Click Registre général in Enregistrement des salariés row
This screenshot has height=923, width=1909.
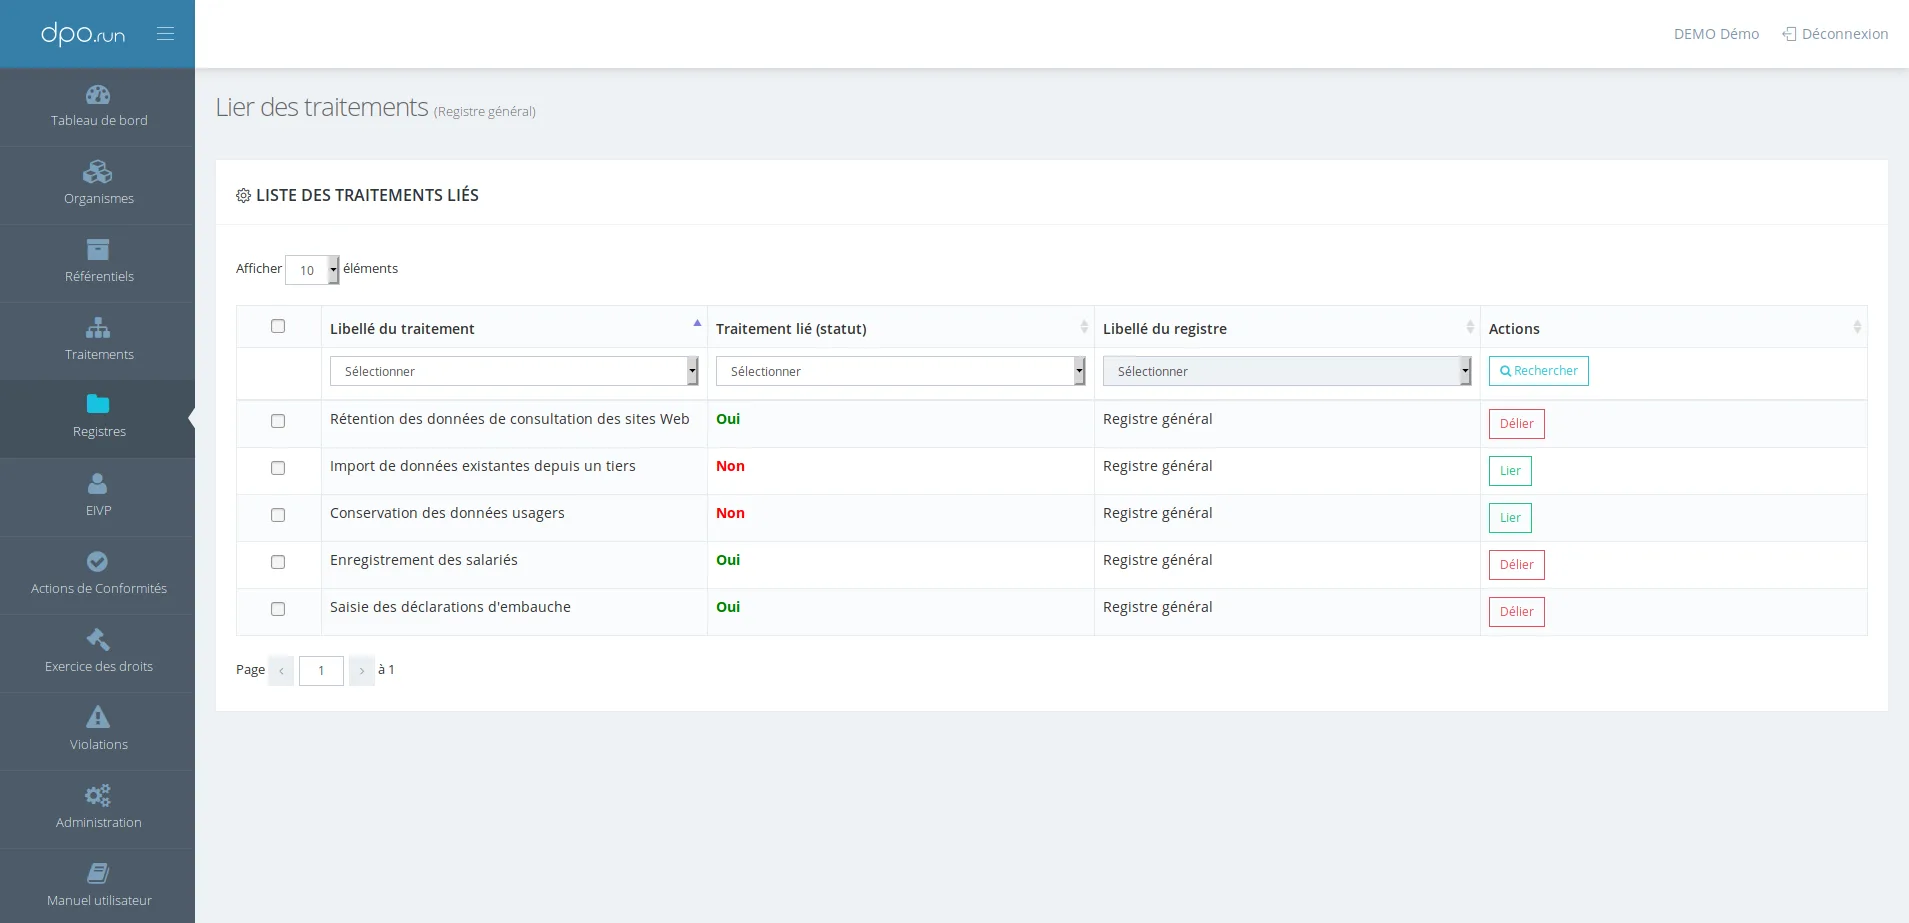coord(1157,560)
